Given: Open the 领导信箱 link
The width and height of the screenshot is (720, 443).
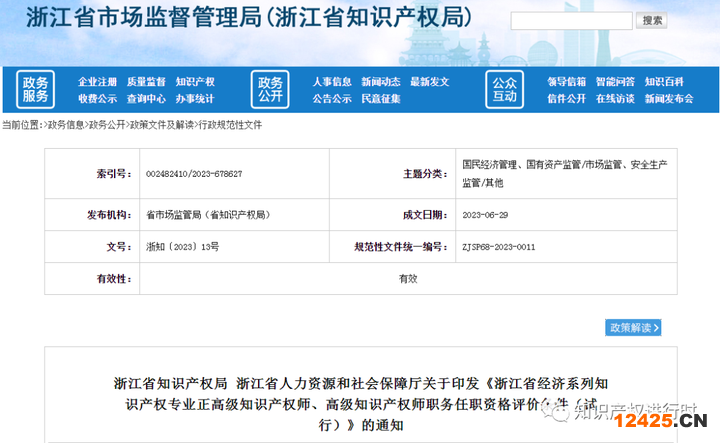Looking at the screenshot, I should point(566,82).
